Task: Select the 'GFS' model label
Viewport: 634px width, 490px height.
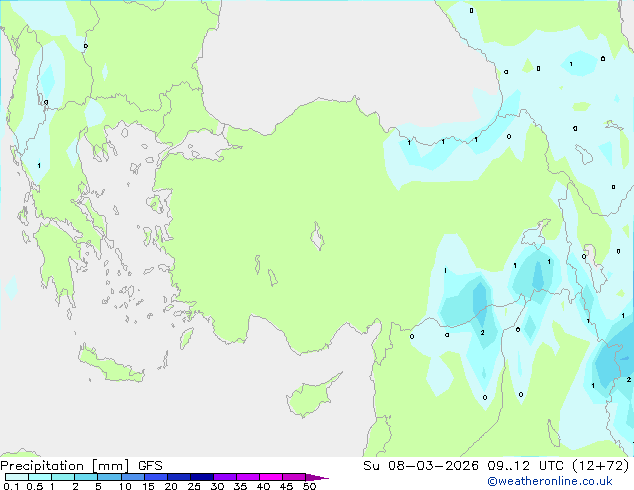Action: (x=150, y=466)
